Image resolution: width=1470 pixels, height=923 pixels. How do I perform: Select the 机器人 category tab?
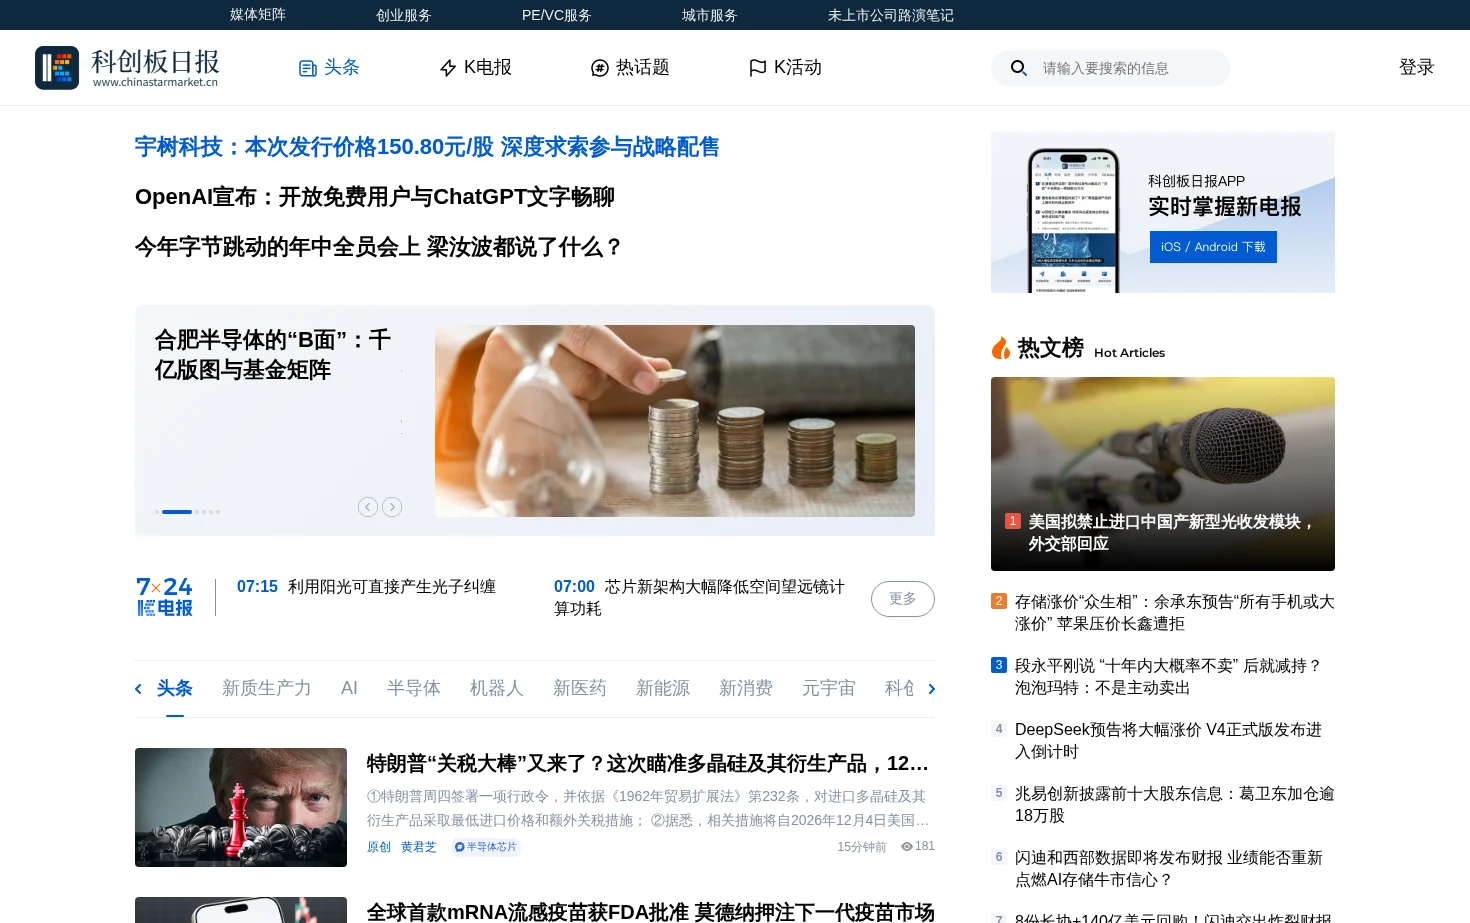(497, 688)
